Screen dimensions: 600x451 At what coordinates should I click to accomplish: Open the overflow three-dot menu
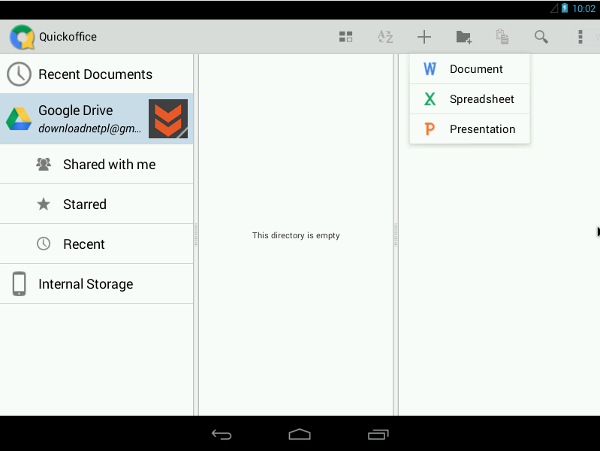[580, 37]
